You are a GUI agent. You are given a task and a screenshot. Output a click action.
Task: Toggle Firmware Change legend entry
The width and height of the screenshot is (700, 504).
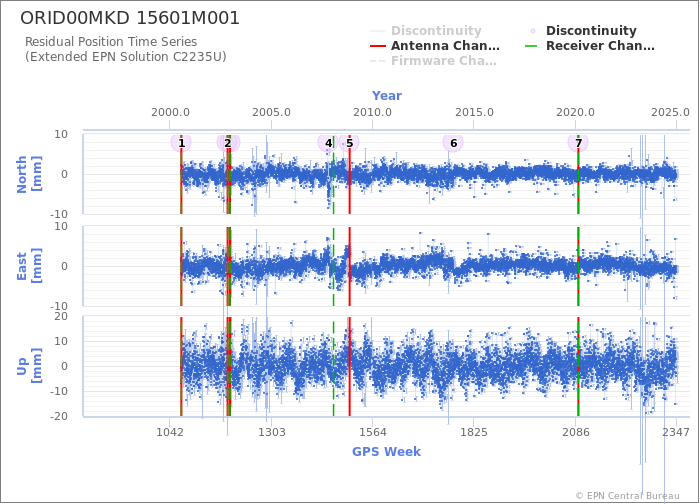click(433, 61)
